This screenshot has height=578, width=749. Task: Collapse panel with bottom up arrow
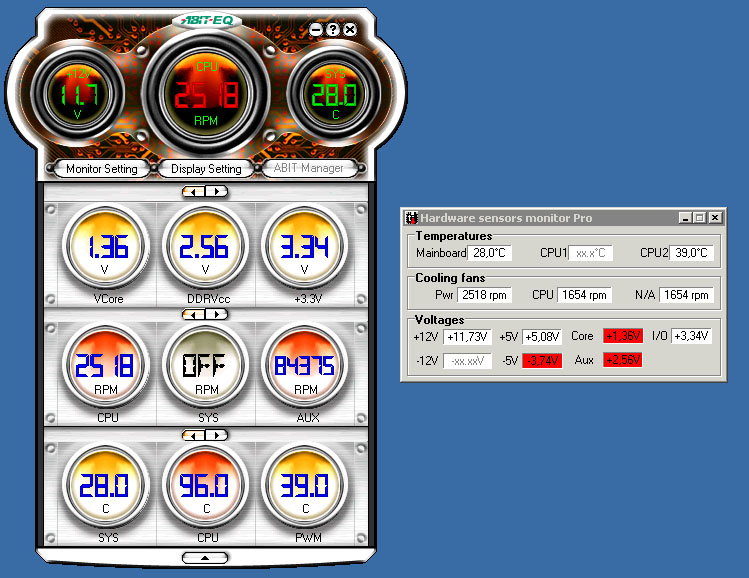[205, 558]
